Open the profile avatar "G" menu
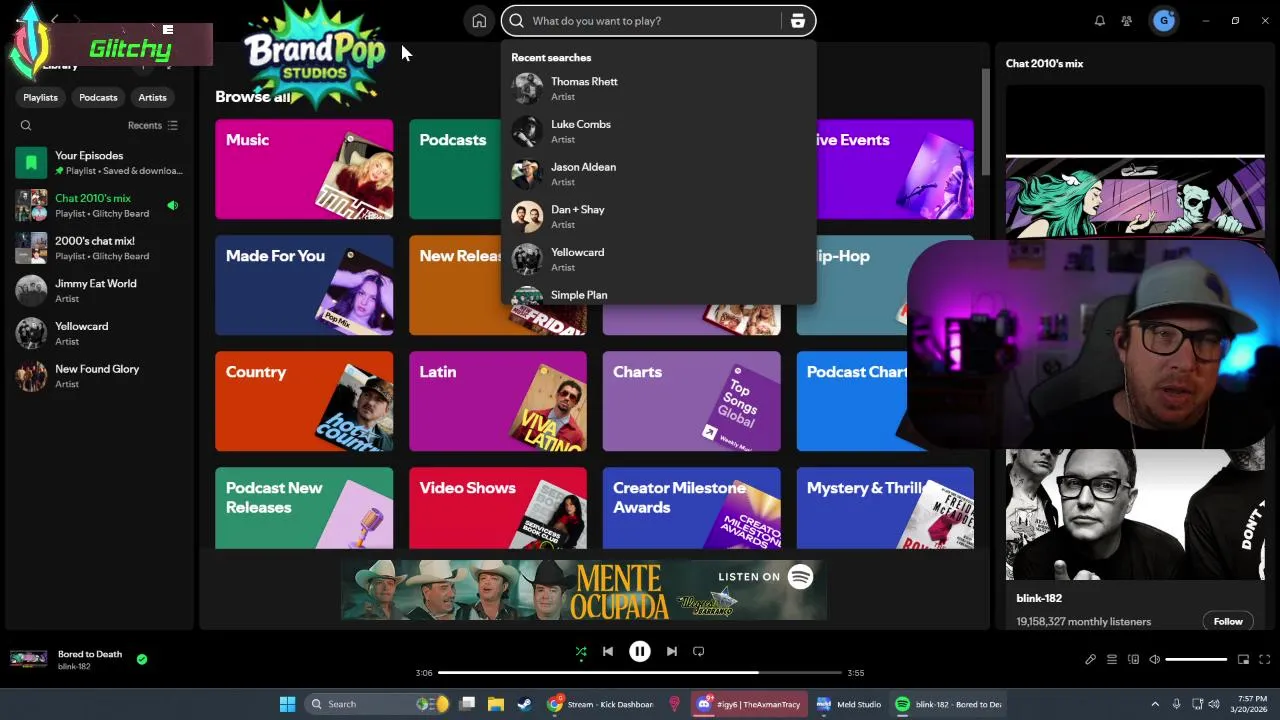 [1164, 20]
